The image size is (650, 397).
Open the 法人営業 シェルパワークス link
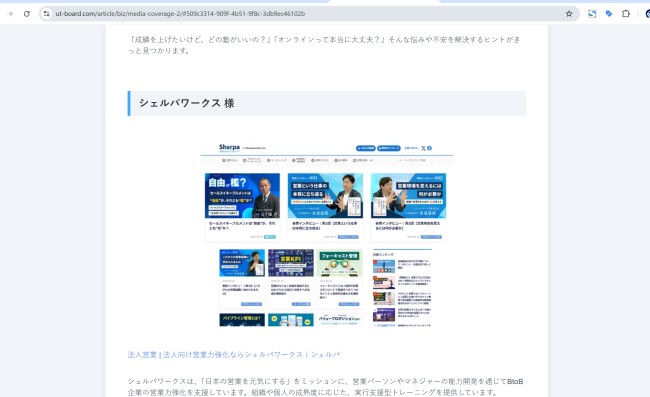coord(234,354)
